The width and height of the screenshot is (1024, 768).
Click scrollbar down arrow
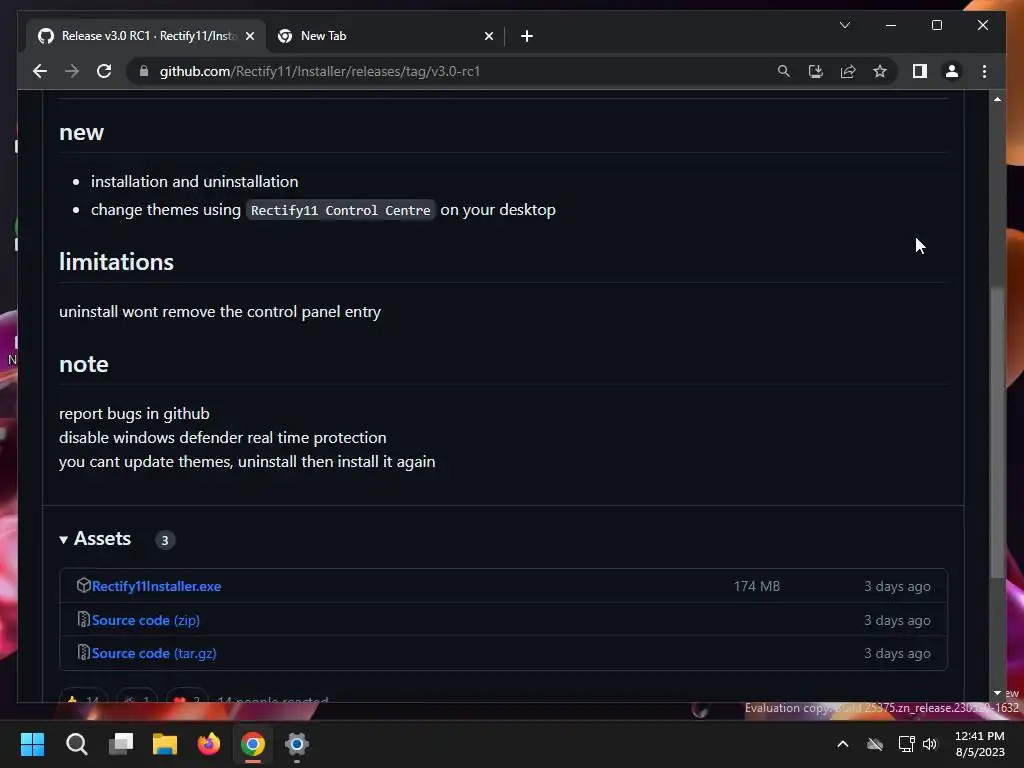coord(997,693)
